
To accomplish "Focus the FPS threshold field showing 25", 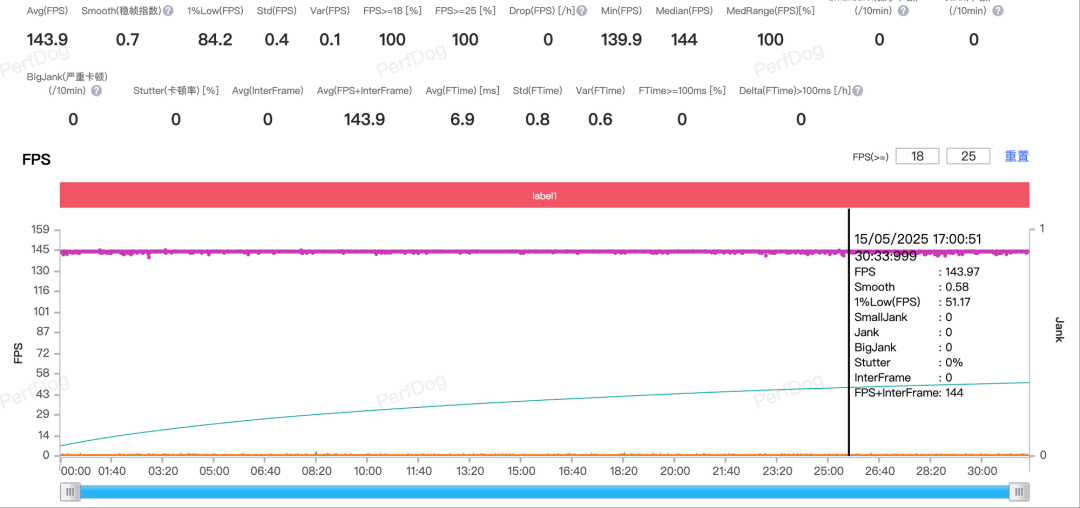I will 968,156.
